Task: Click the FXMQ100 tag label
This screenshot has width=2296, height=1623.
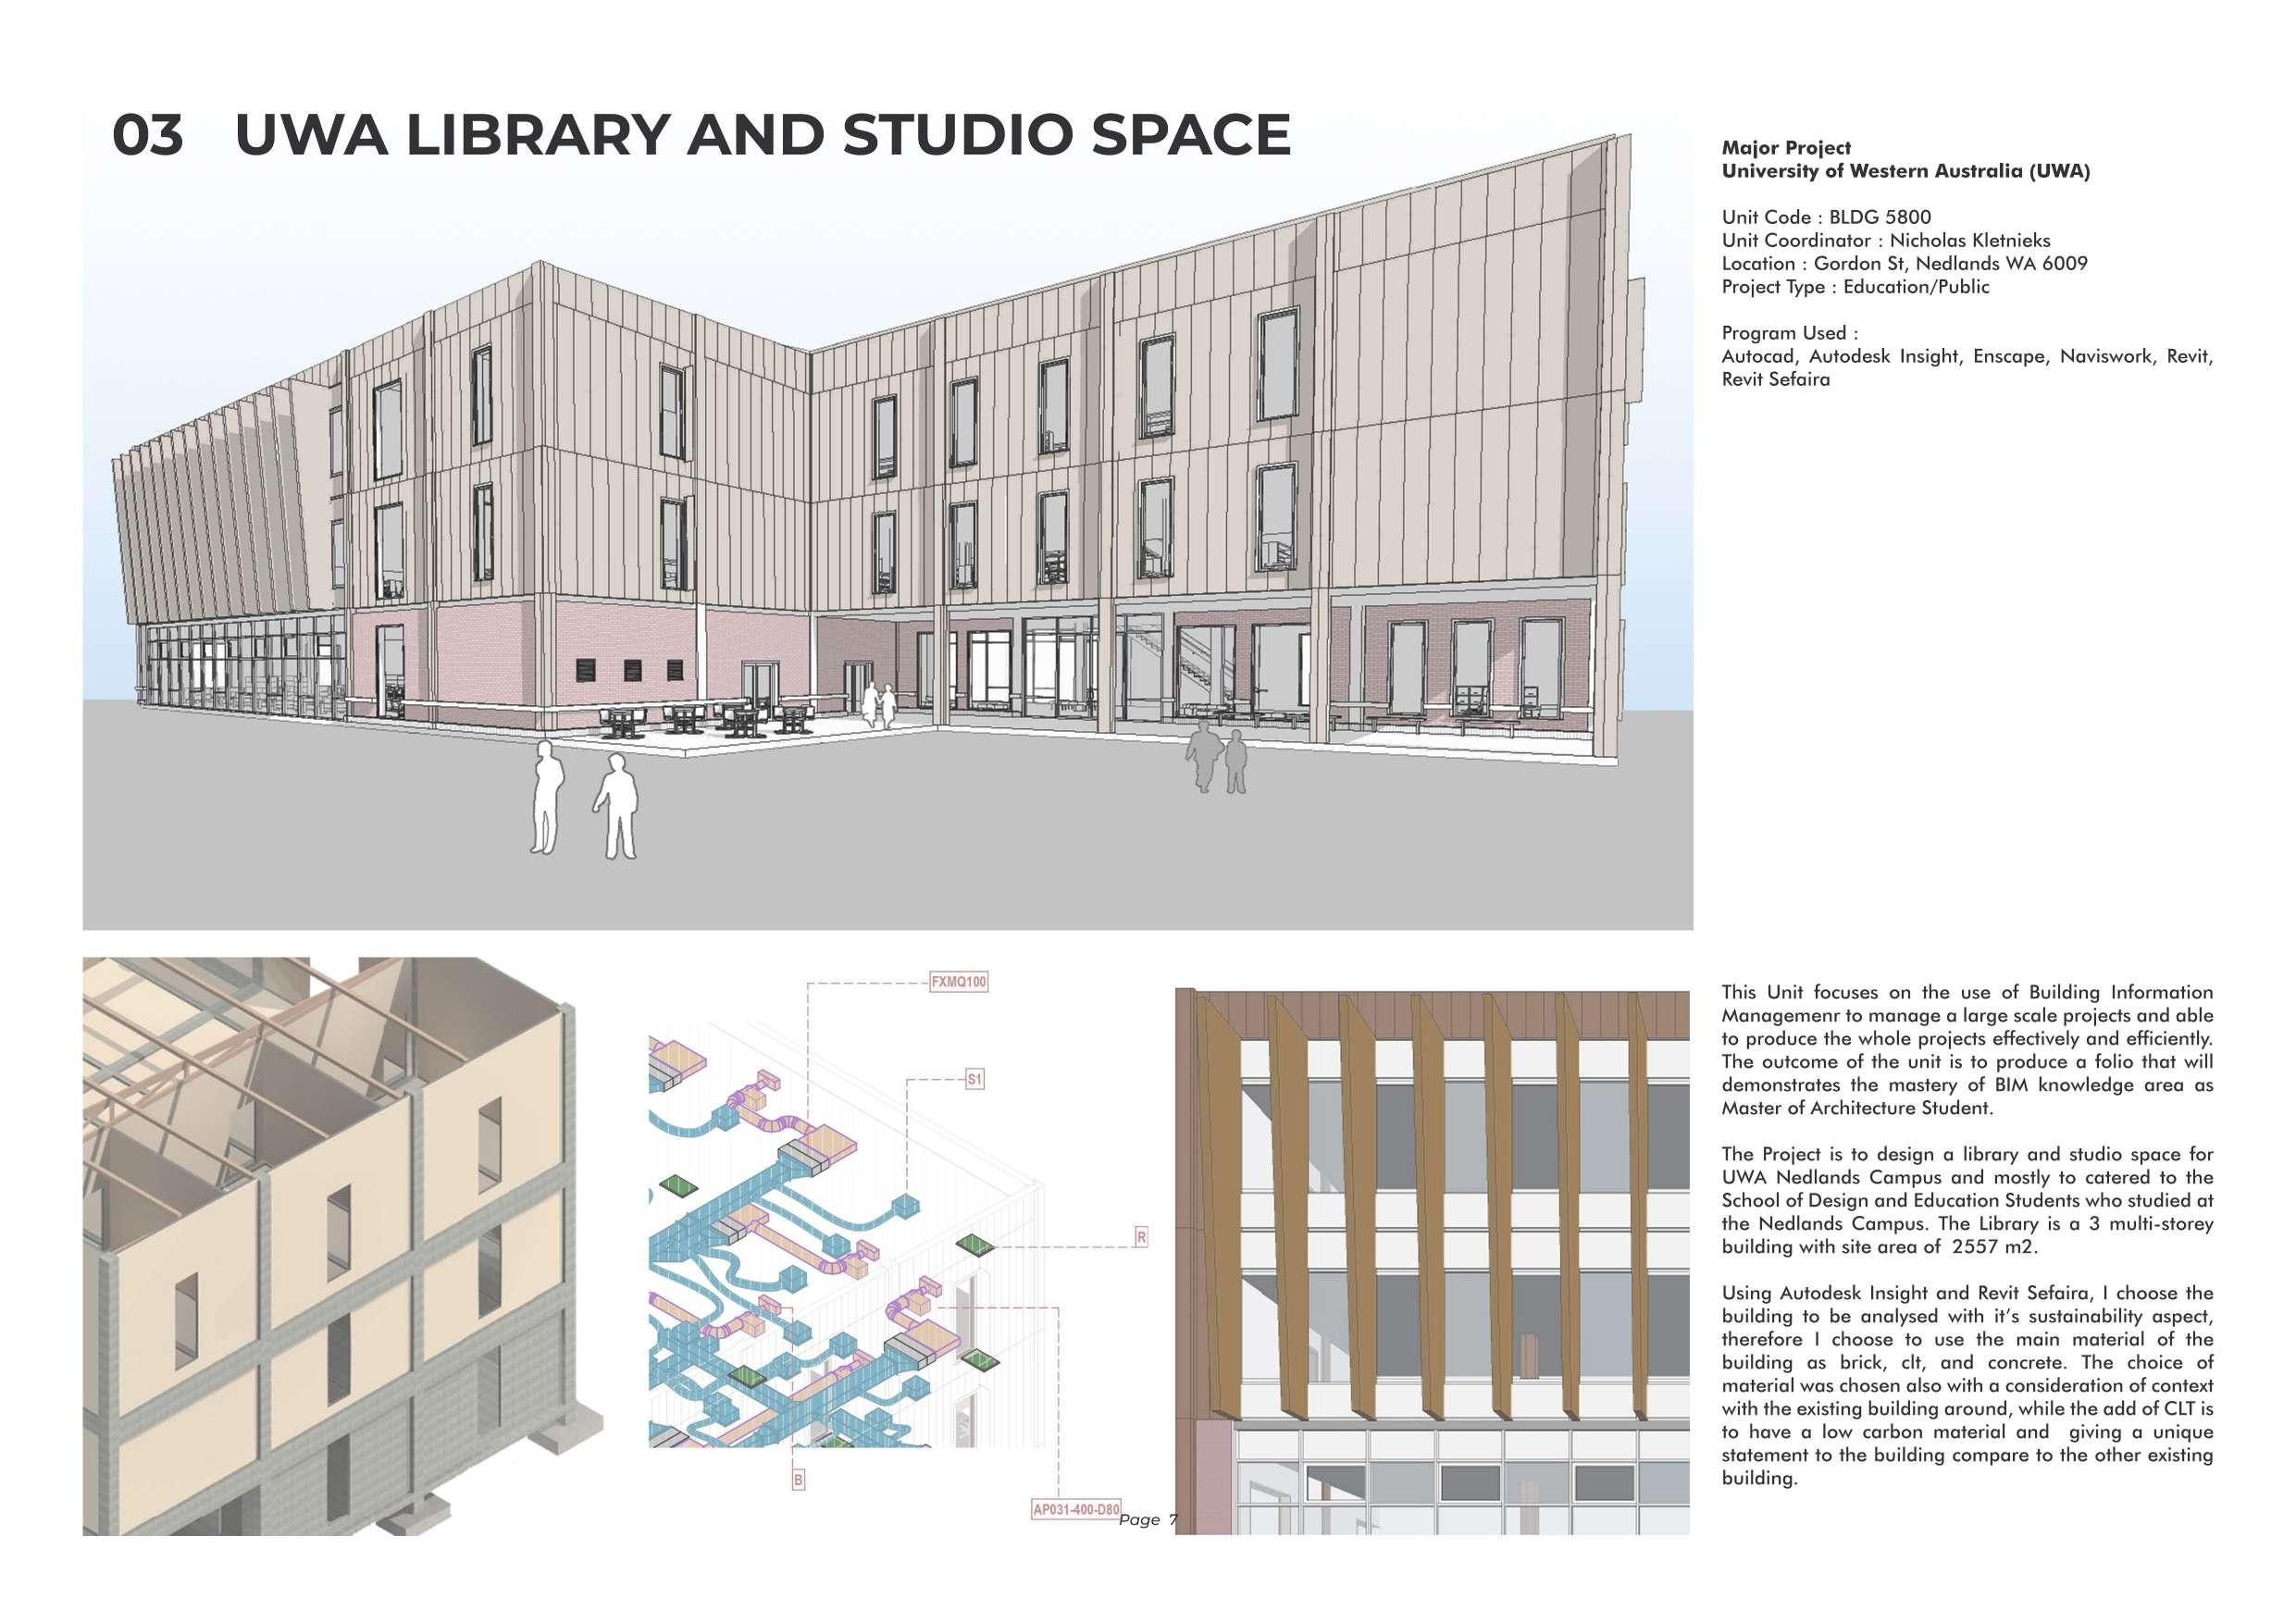Action: pos(958,982)
